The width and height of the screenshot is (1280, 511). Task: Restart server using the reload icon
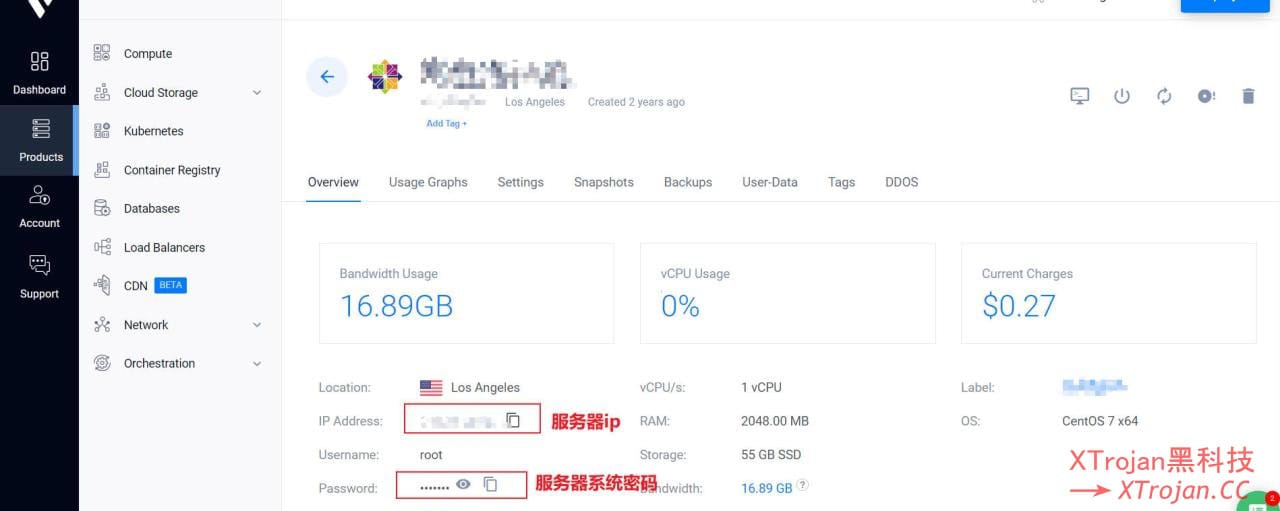tap(1164, 96)
